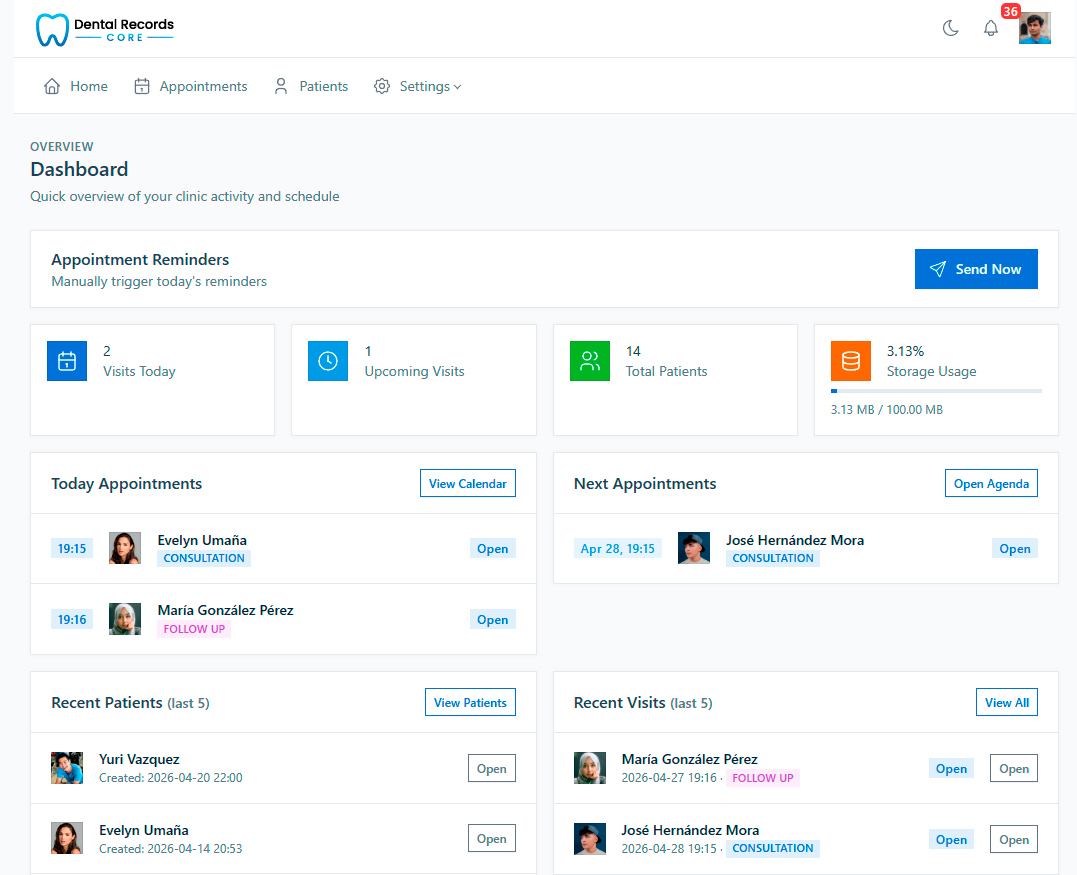Click María González Pérez in Today Appointments

click(225, 610)
